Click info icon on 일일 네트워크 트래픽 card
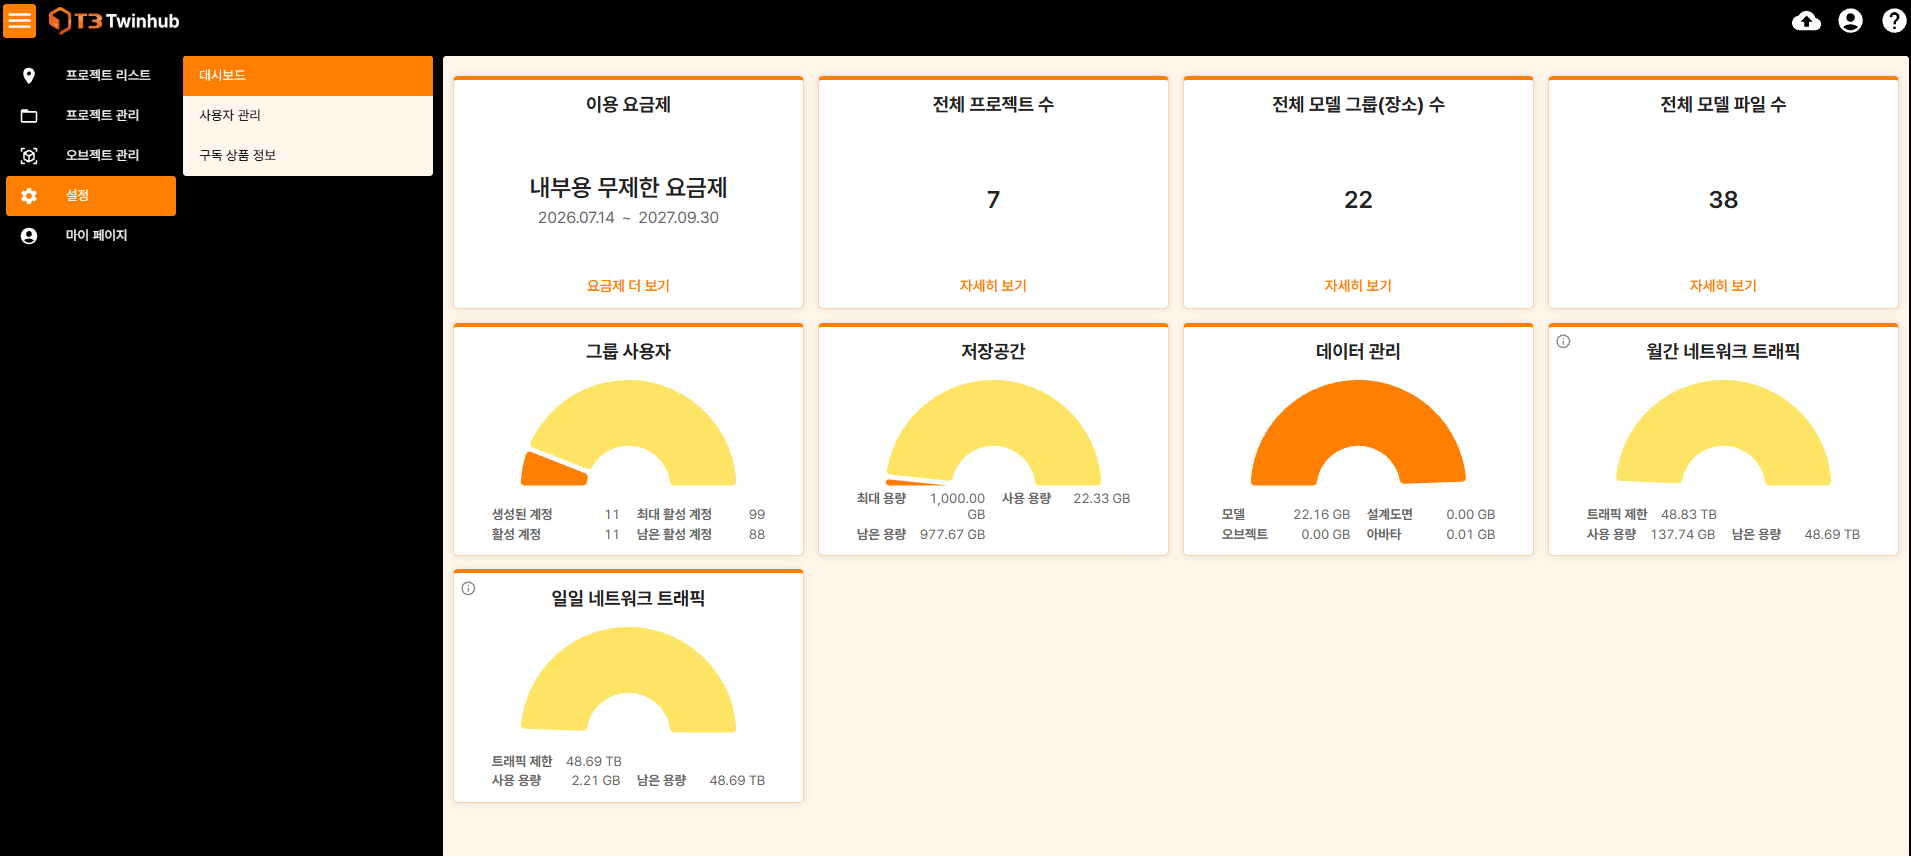 coord(468,588)
